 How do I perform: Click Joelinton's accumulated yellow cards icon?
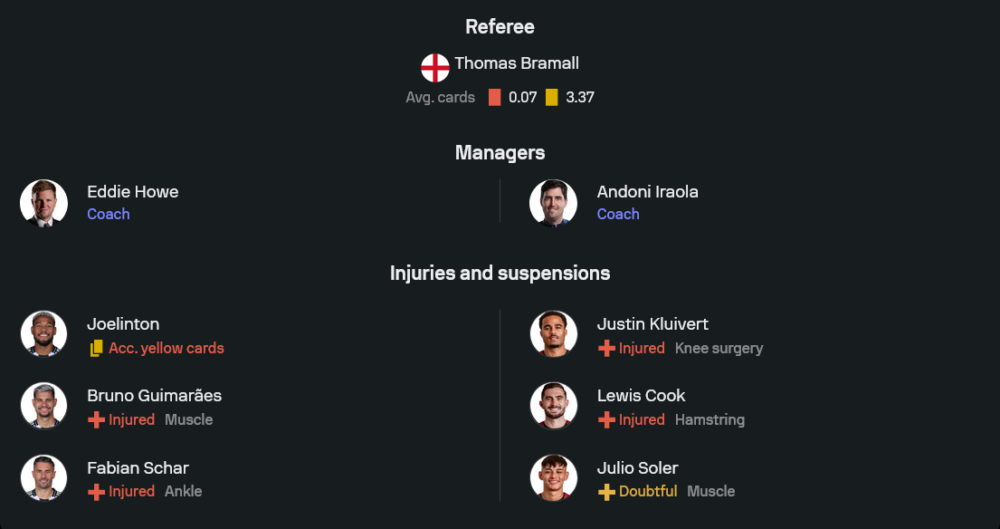pyautogui.click(x=96, y=349)
